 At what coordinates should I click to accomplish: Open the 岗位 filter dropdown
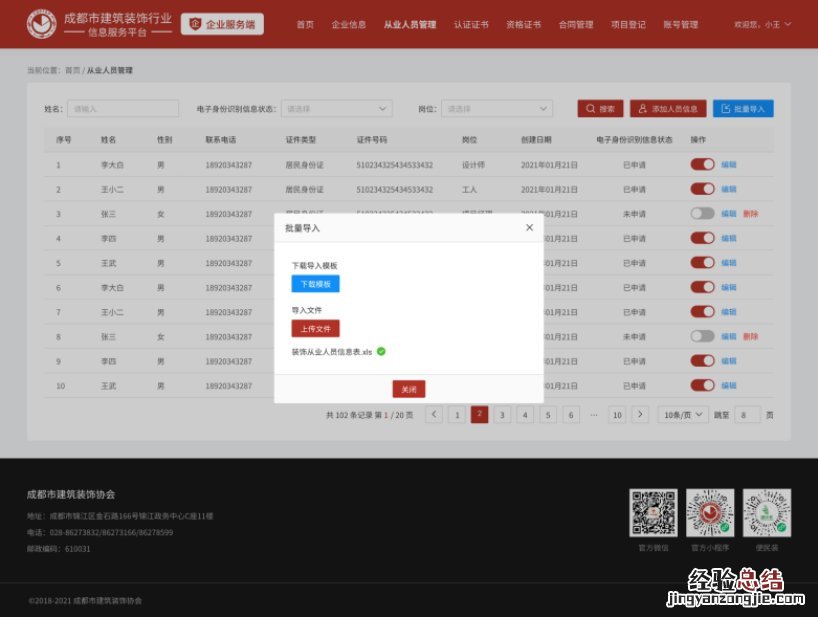tap(497, 108)
